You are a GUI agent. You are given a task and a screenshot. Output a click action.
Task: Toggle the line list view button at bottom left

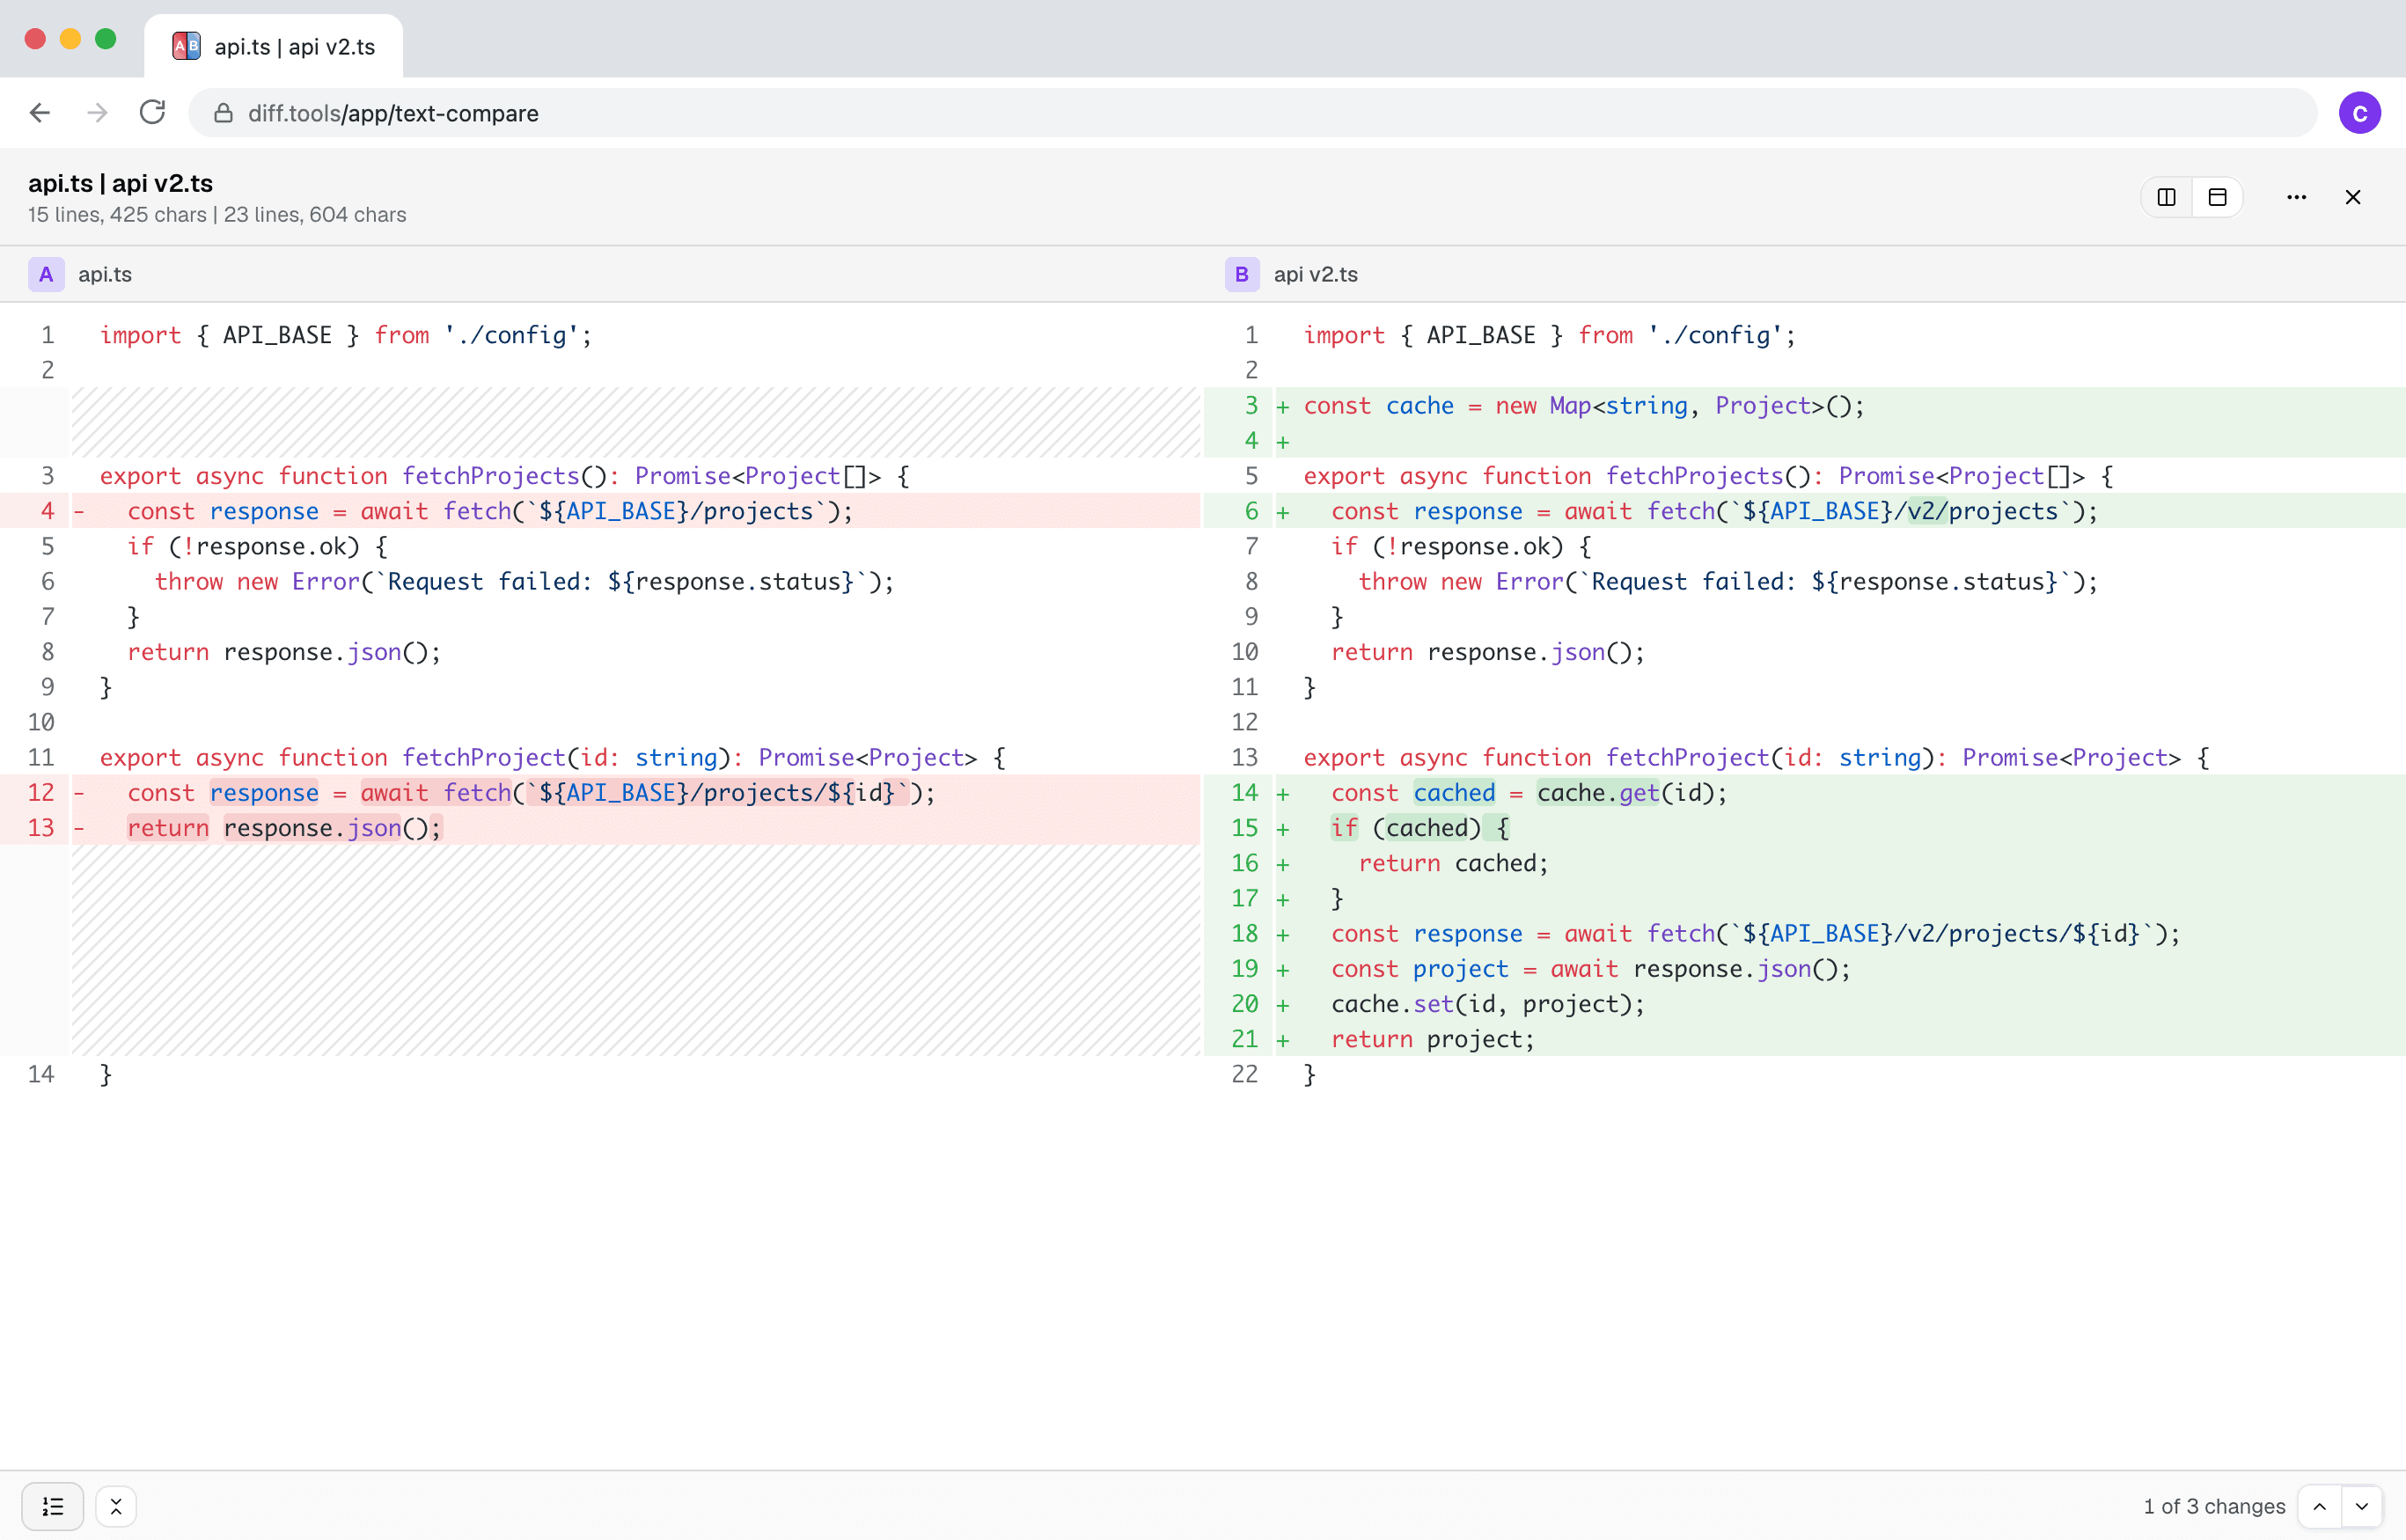click(x=53, y=1506)
